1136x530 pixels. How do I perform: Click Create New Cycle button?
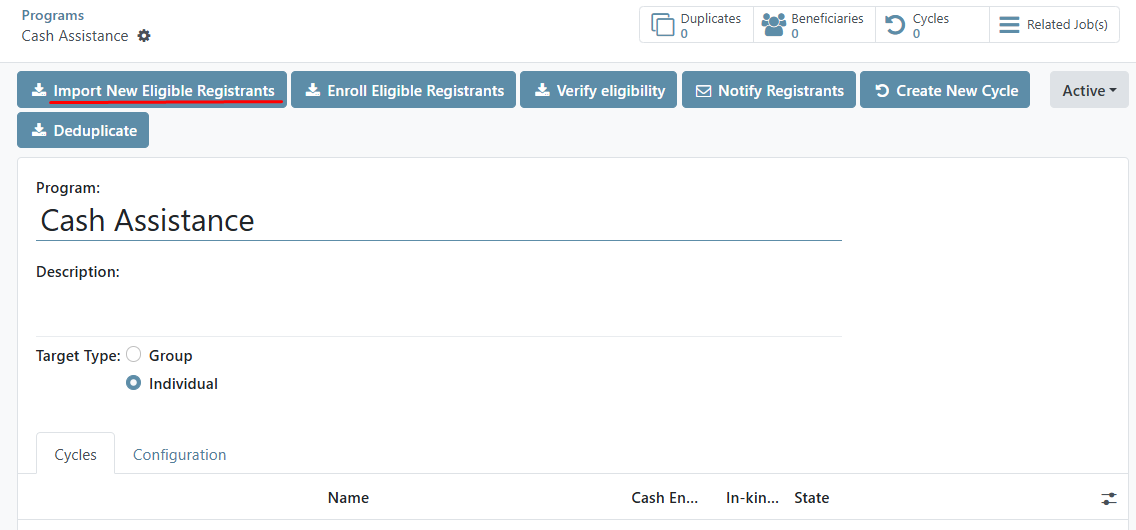pos(944,90)
